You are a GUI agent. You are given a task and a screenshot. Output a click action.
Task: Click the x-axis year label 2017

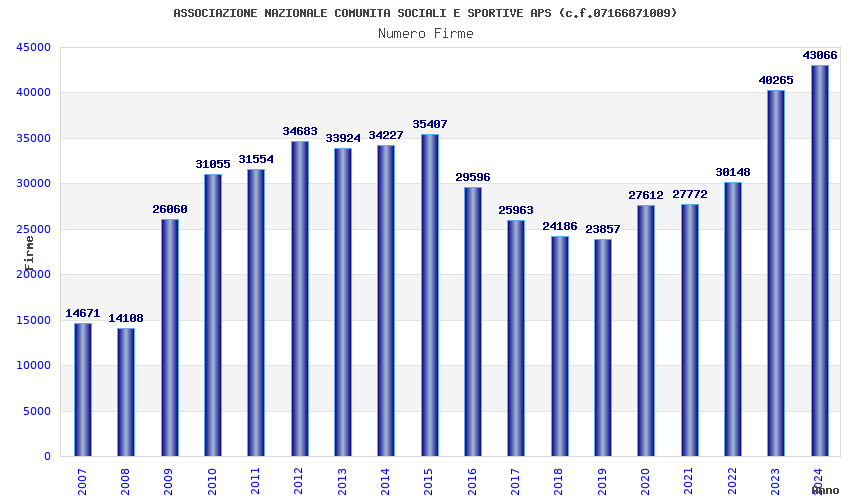pyautogui.click(x=516, y=482)
